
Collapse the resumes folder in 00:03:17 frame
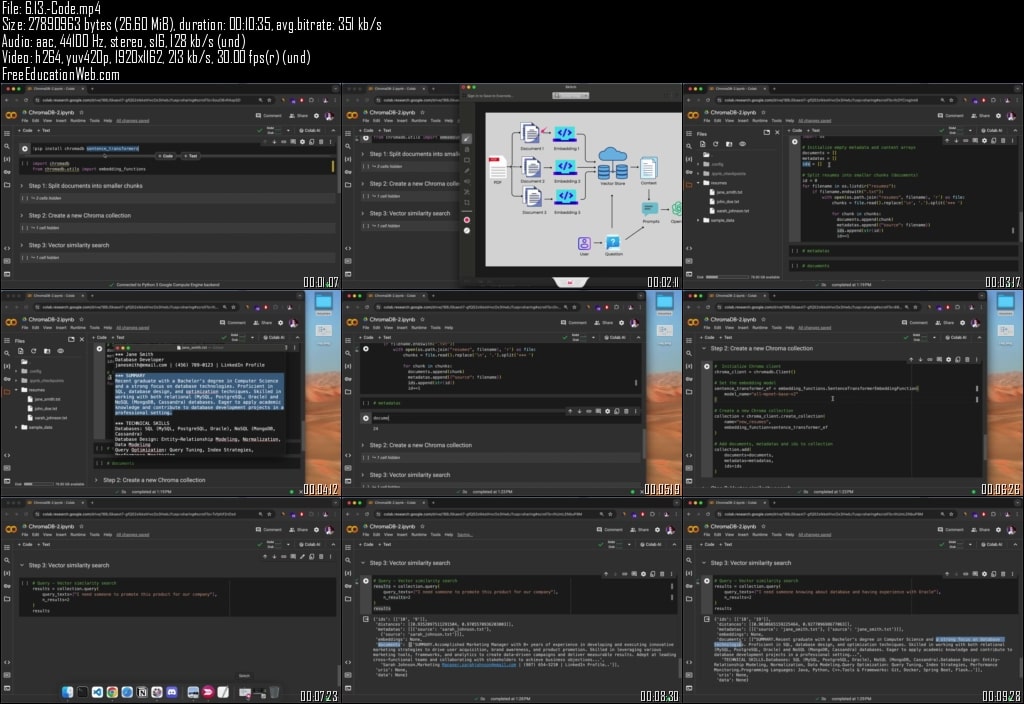(x=699, y=183)
